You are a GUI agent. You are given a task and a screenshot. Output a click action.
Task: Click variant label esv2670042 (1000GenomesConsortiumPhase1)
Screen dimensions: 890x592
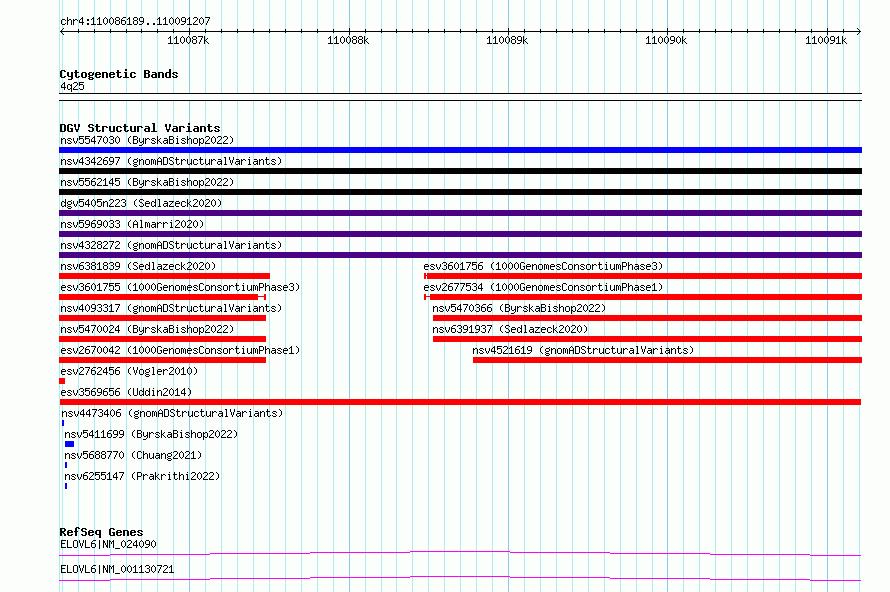click(x=180, y=350)
